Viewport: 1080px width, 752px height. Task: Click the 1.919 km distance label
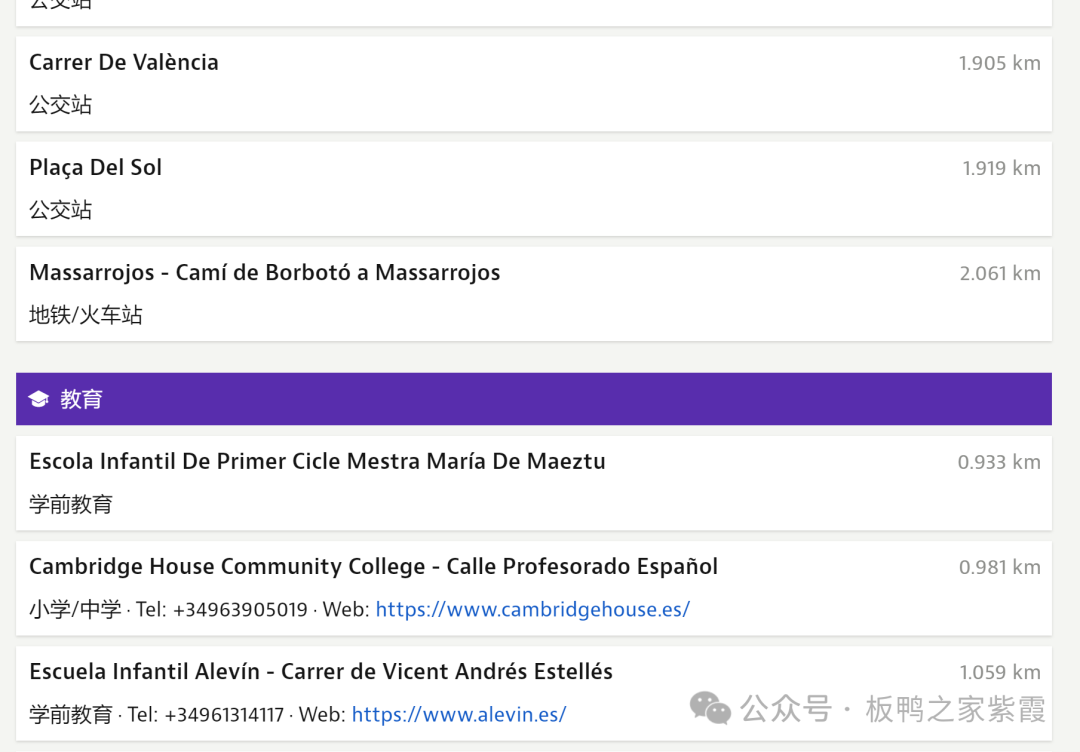(1001, 168)
